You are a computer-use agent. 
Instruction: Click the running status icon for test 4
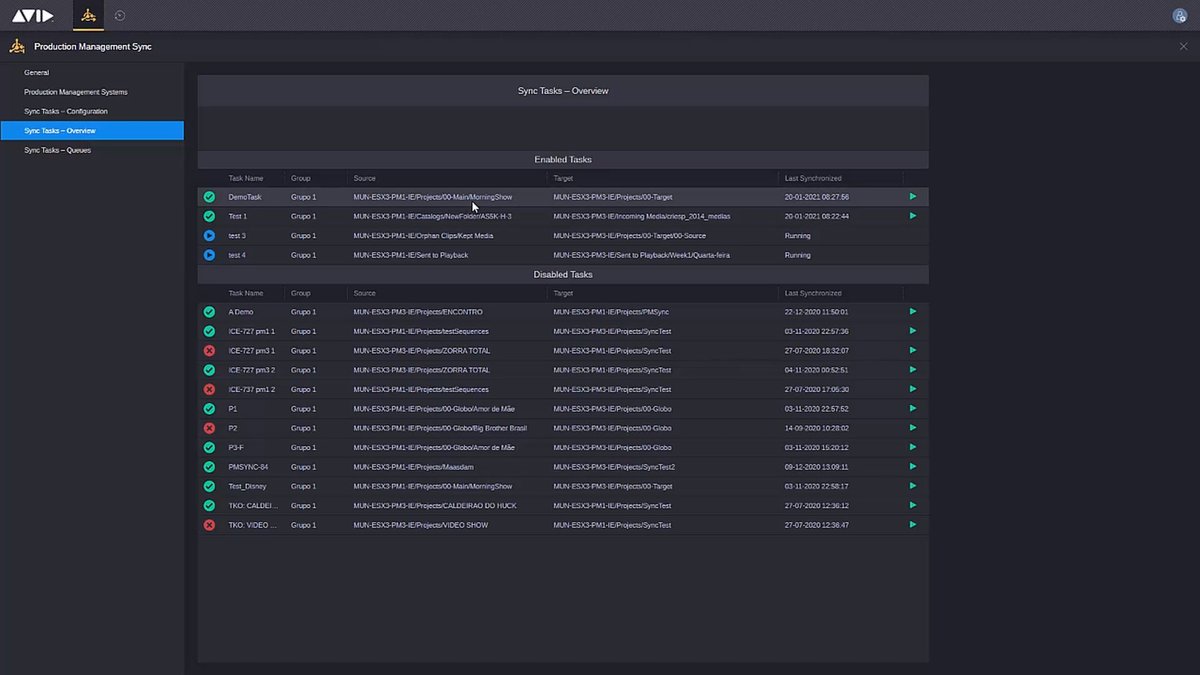[209, 255]
